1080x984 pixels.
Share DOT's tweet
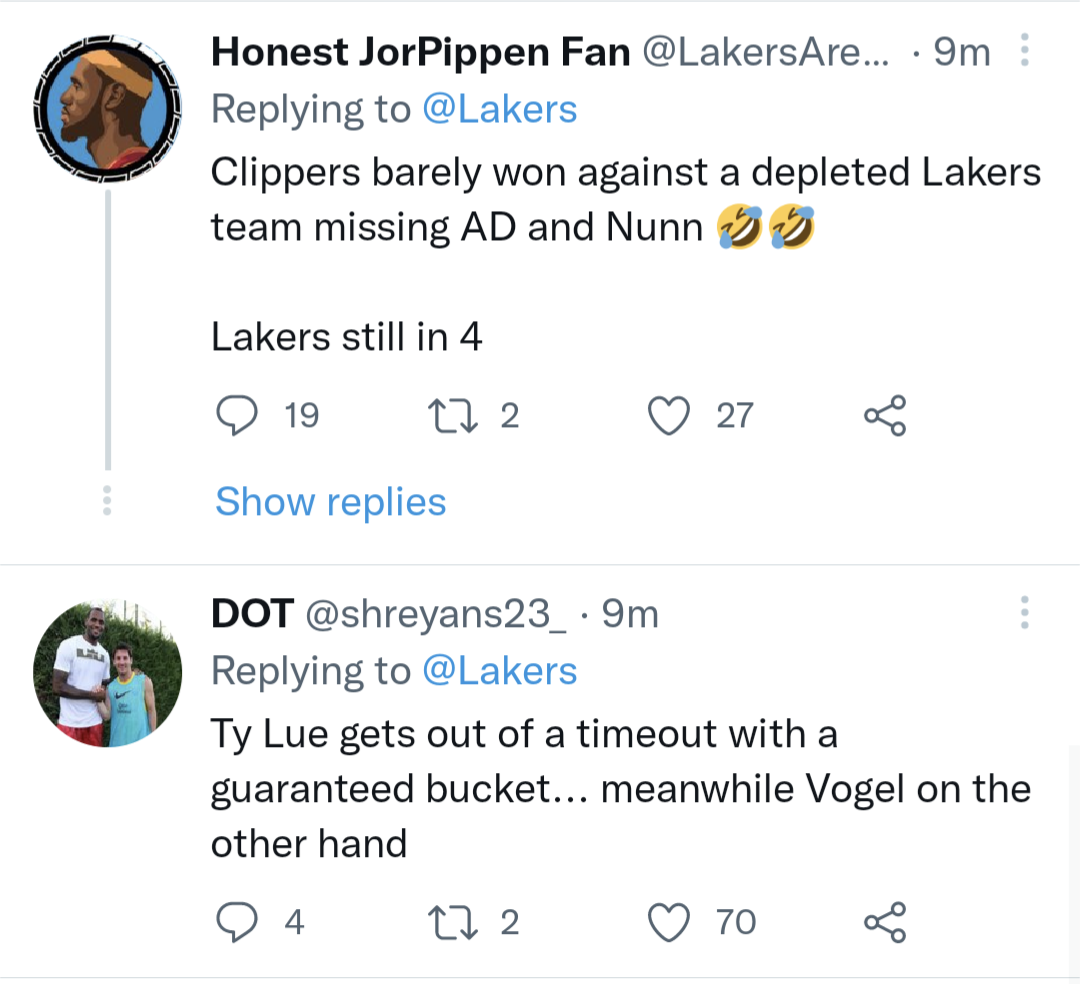coord(884,921)
